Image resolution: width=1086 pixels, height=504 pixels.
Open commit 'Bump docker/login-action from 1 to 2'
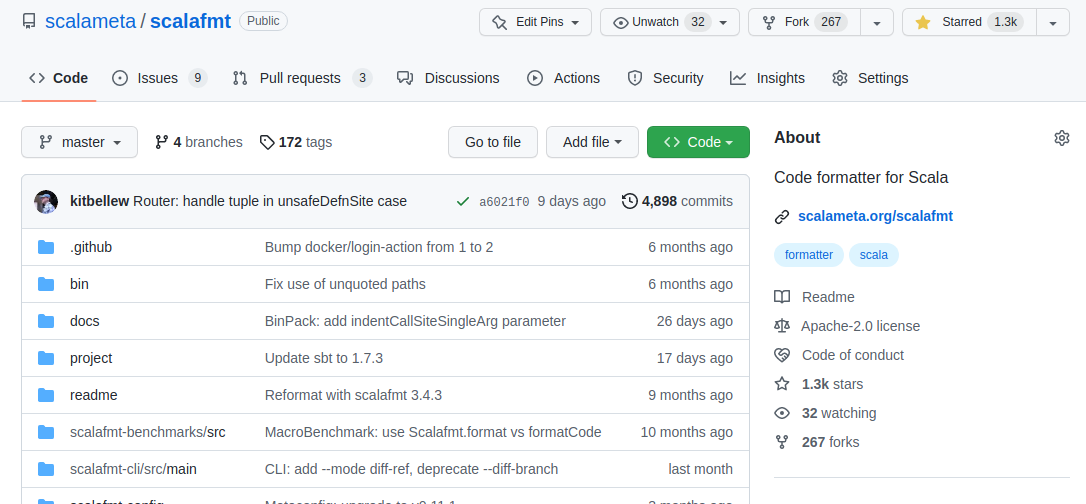pyautogui.click(x=379, y=247)
